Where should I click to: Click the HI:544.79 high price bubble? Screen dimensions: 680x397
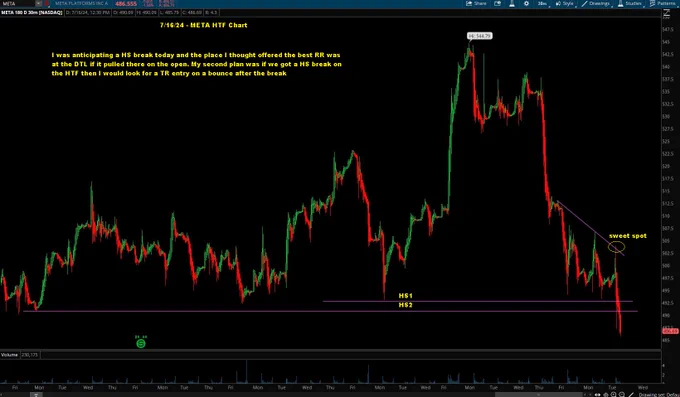point(480,36)
